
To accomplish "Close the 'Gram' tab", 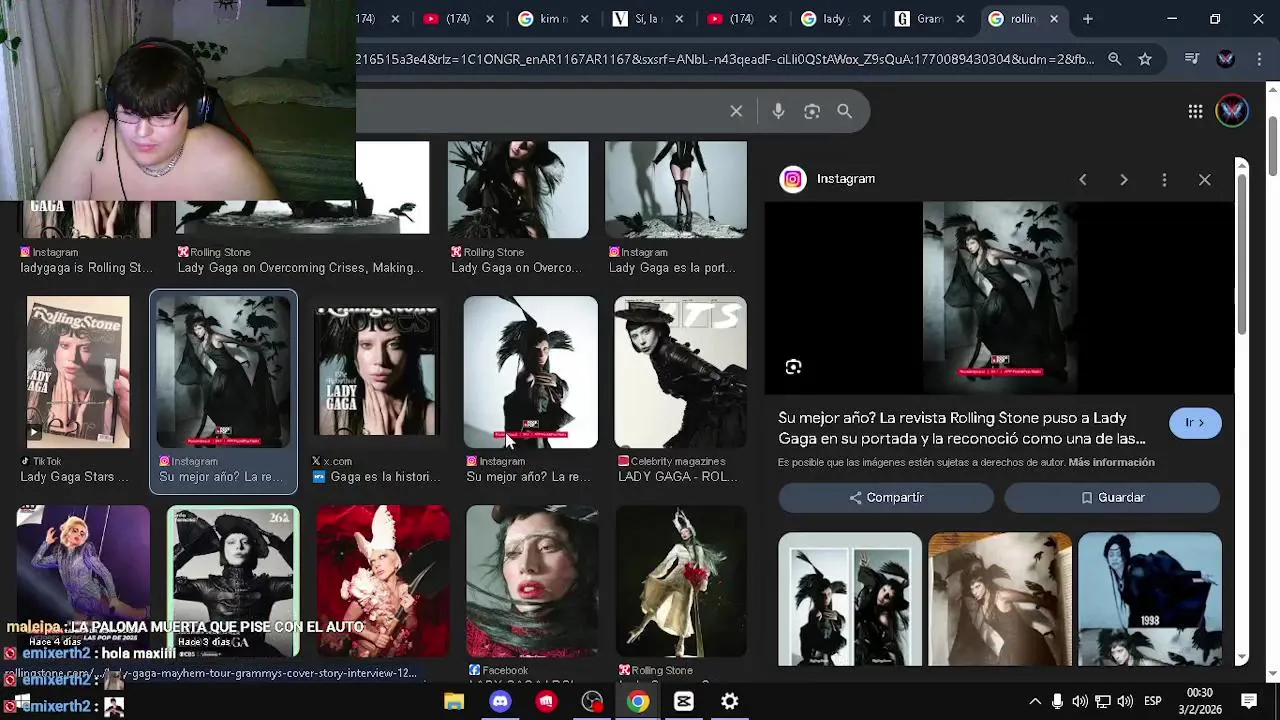I will click(961, 18).
